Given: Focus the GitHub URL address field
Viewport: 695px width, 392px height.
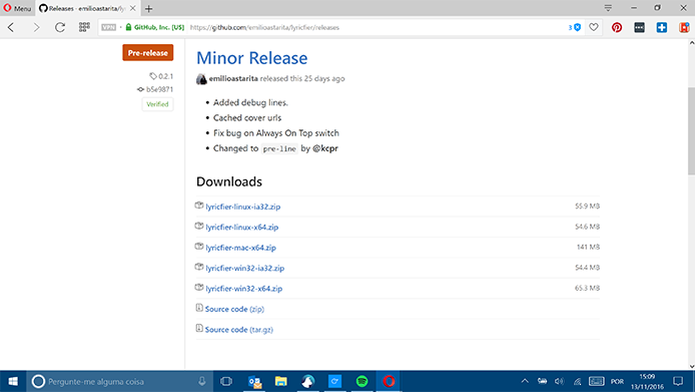Looking at the screenshot, I should (264, 27).
